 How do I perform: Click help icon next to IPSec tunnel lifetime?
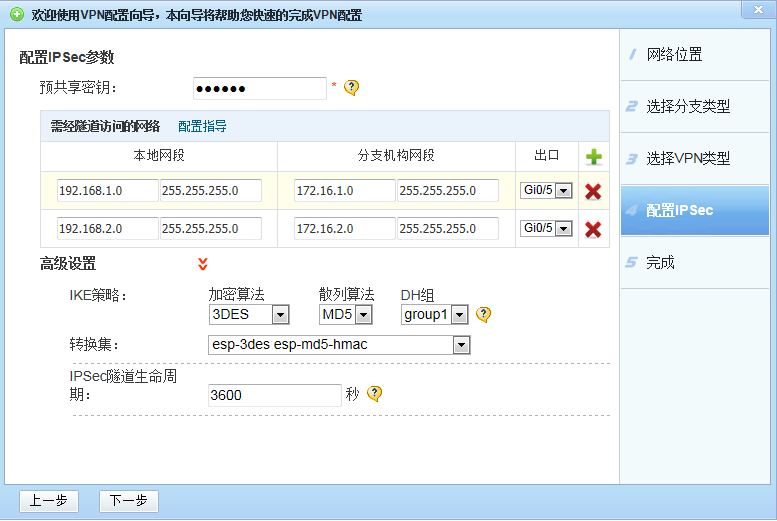(x=375, y=394)
